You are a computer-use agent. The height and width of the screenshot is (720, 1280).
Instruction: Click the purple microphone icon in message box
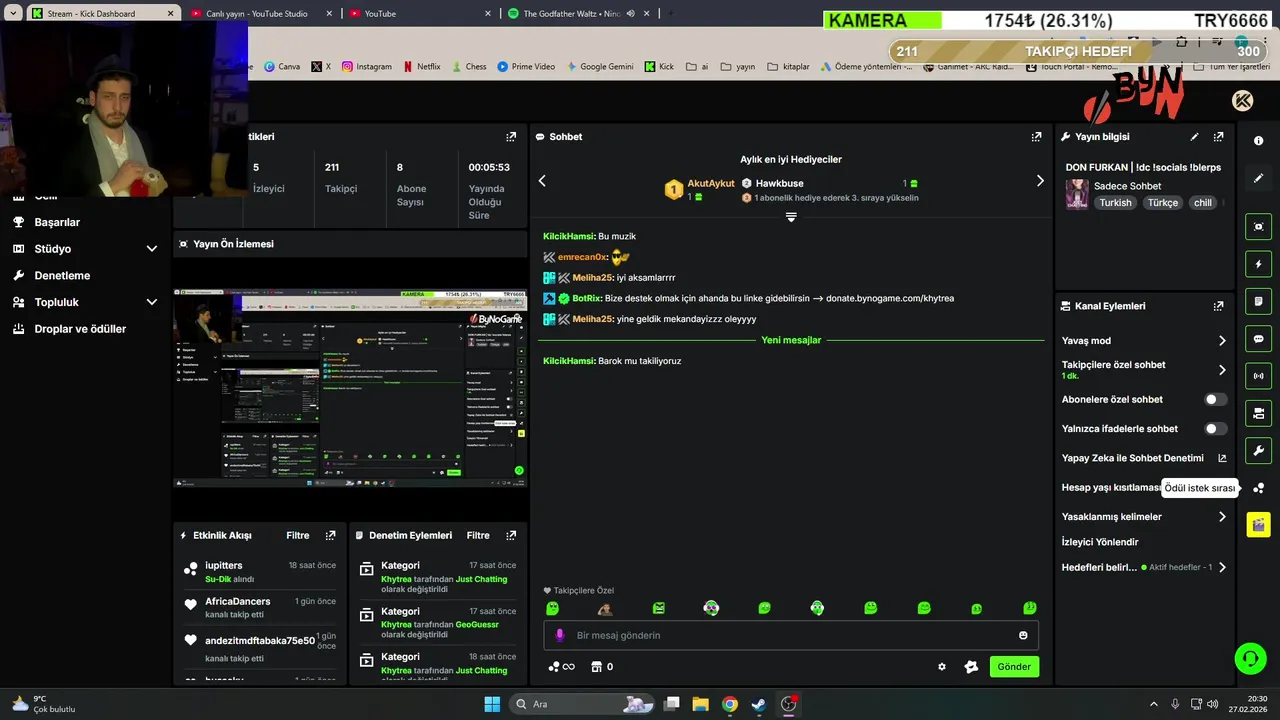(560, 635)
